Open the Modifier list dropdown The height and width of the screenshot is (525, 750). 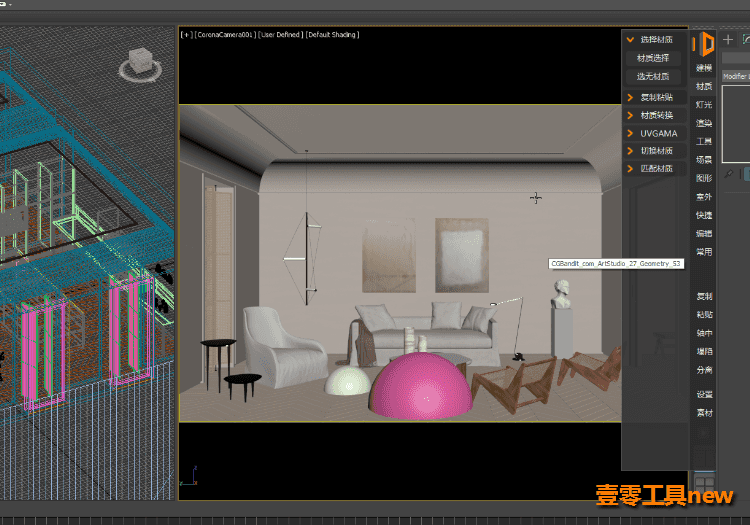[736, 76]
